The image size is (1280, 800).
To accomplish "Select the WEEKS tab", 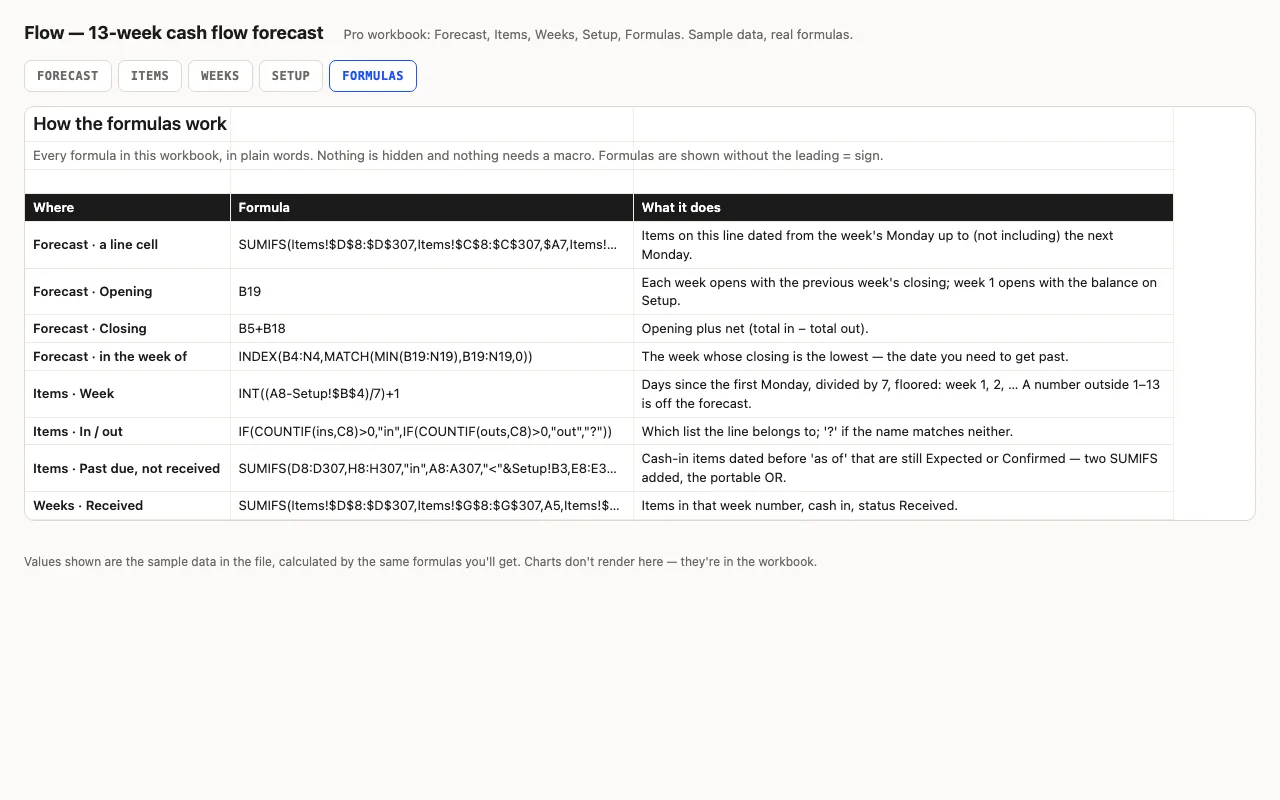I will 220,76.
